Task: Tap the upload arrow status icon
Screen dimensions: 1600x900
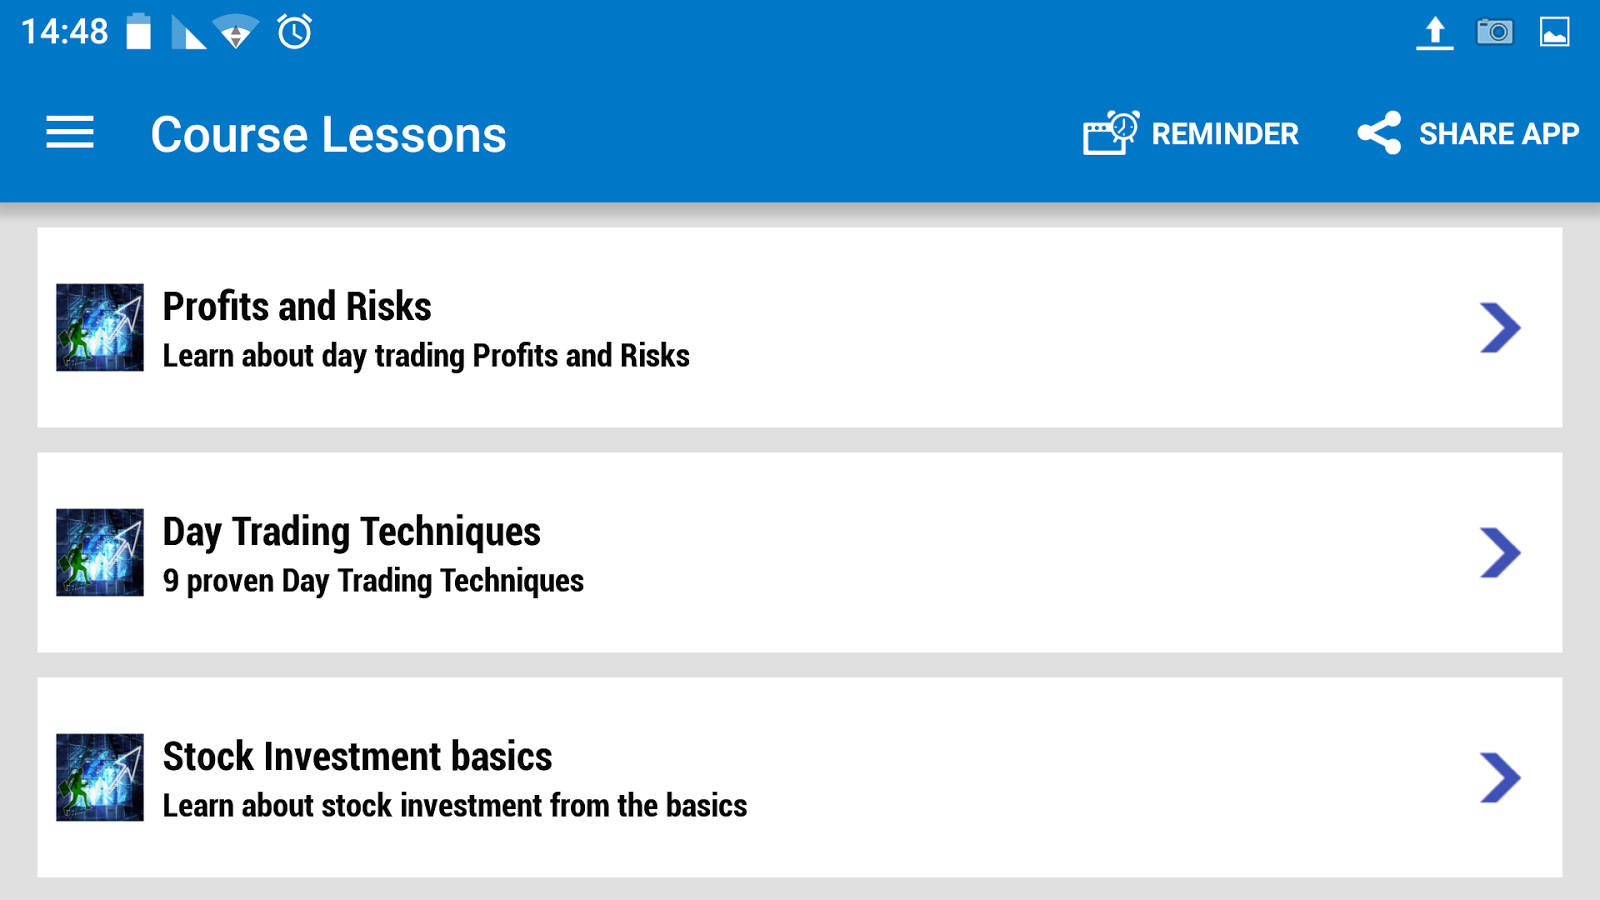Action: [1435, 33]
